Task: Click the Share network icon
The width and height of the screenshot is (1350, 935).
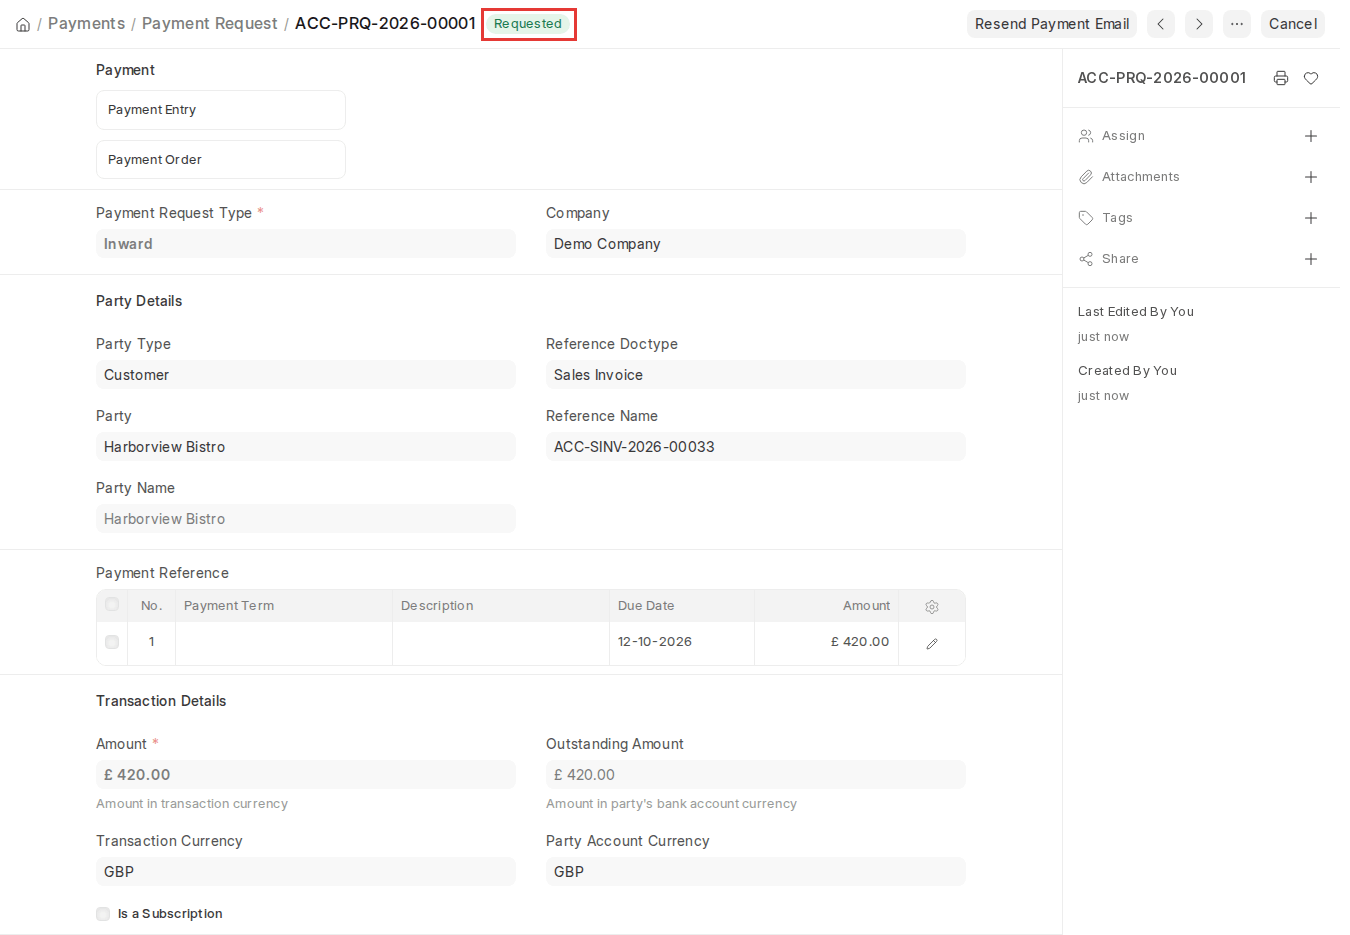Action: [x=1086, y=259]
